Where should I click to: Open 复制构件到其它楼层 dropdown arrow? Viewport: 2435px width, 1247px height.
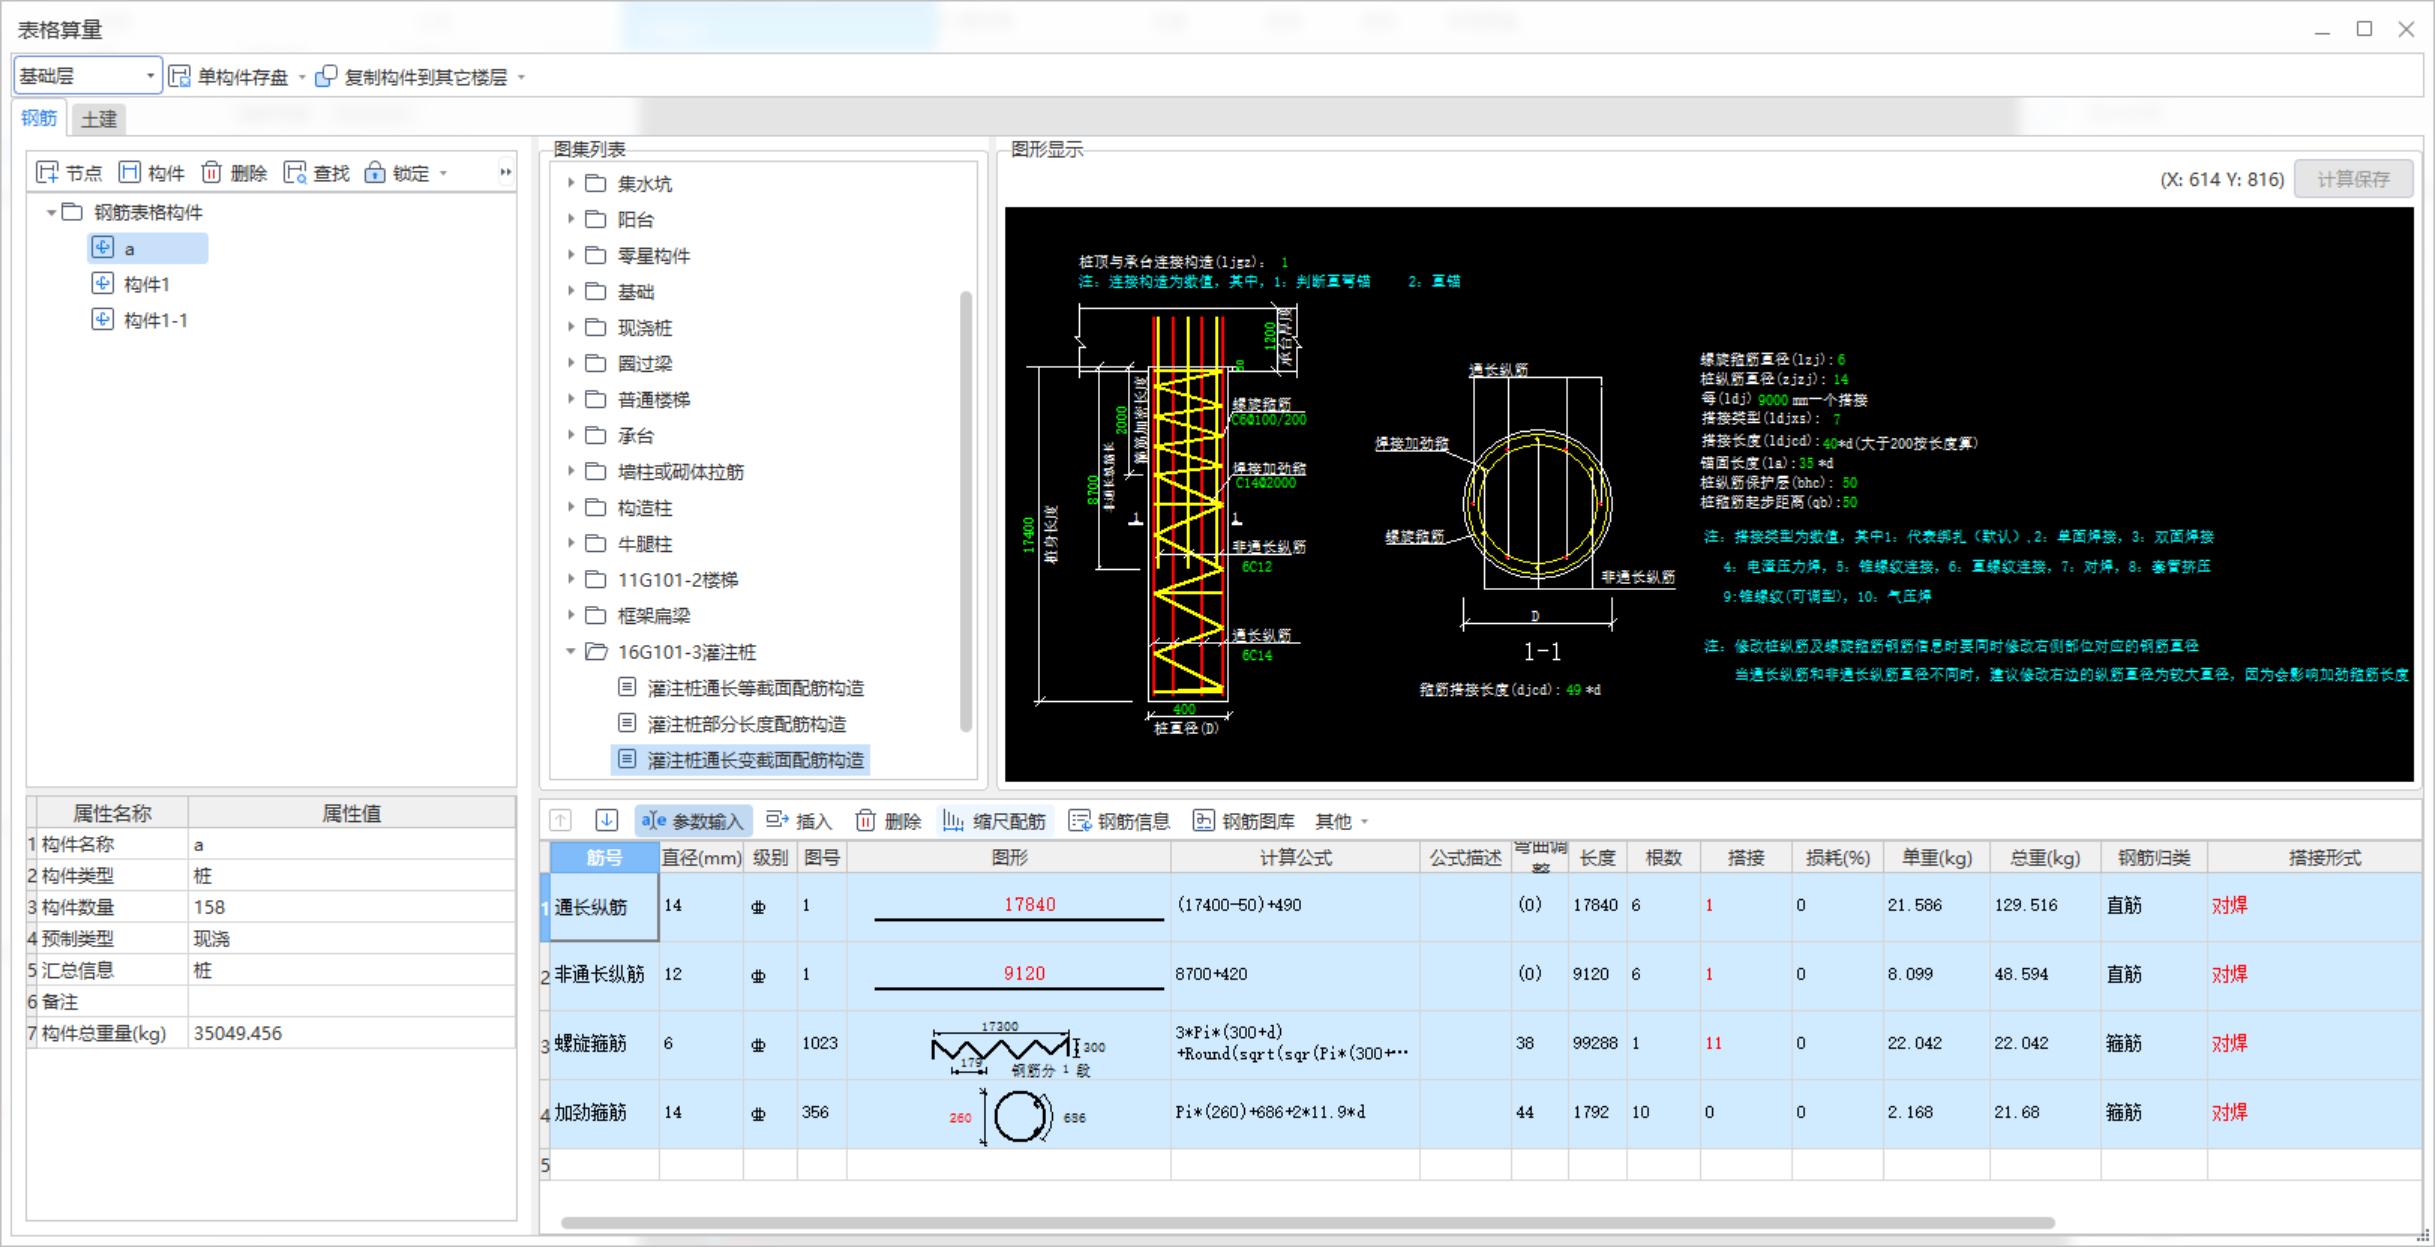pyautogui.click(x=521, y=78)
